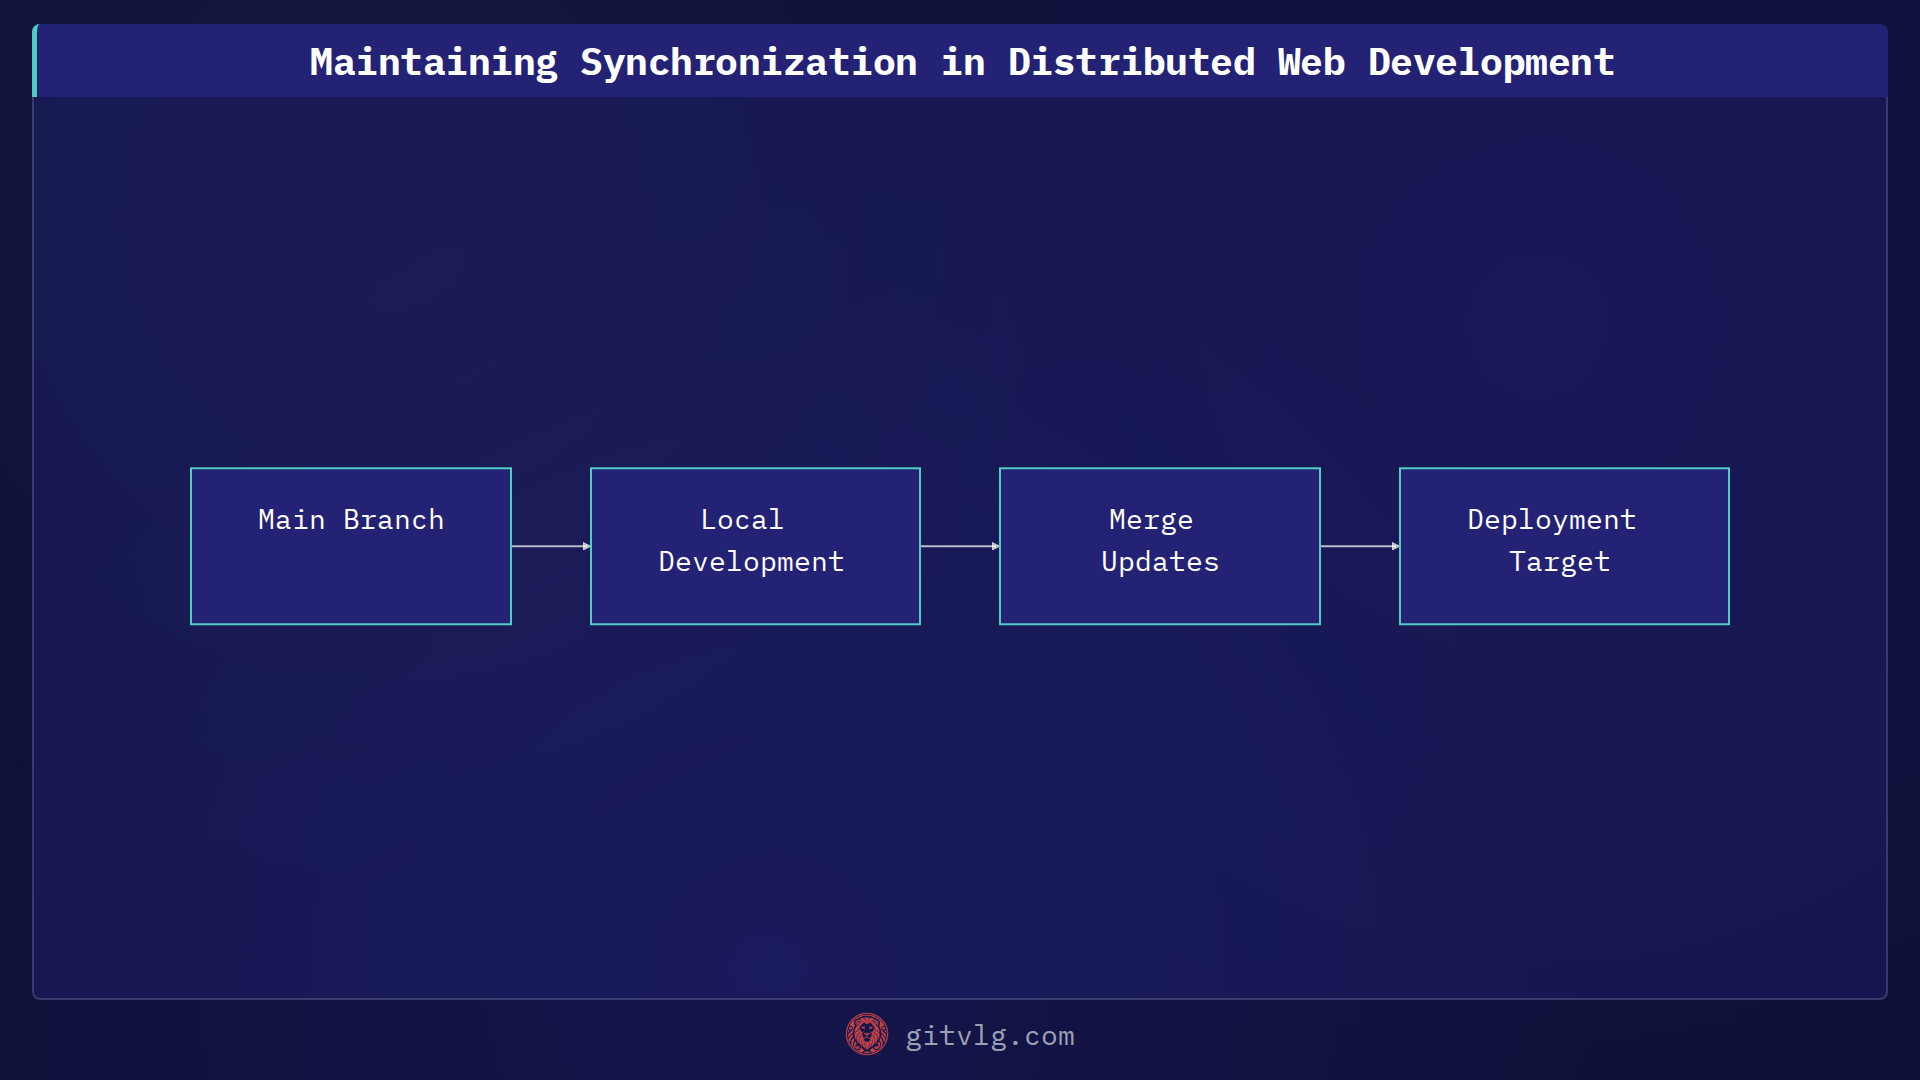This screenshot has width=1920, height=1080.
Task: Select the Main Branch box
Action: point(351,546)
